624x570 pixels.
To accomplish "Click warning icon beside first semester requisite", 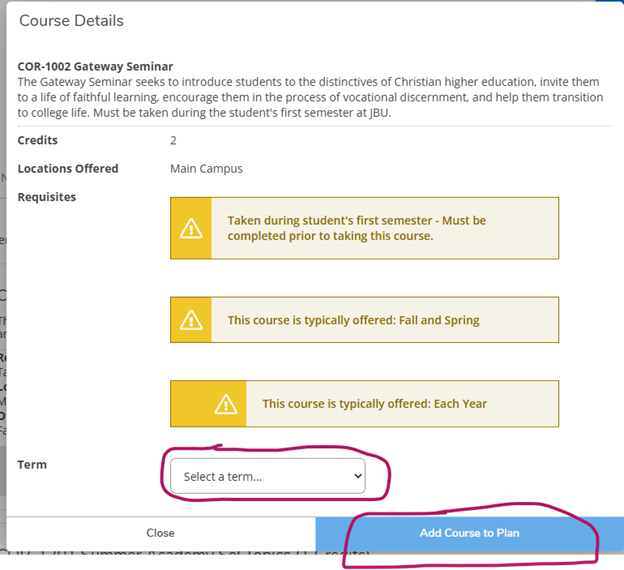I will [190, 228].
